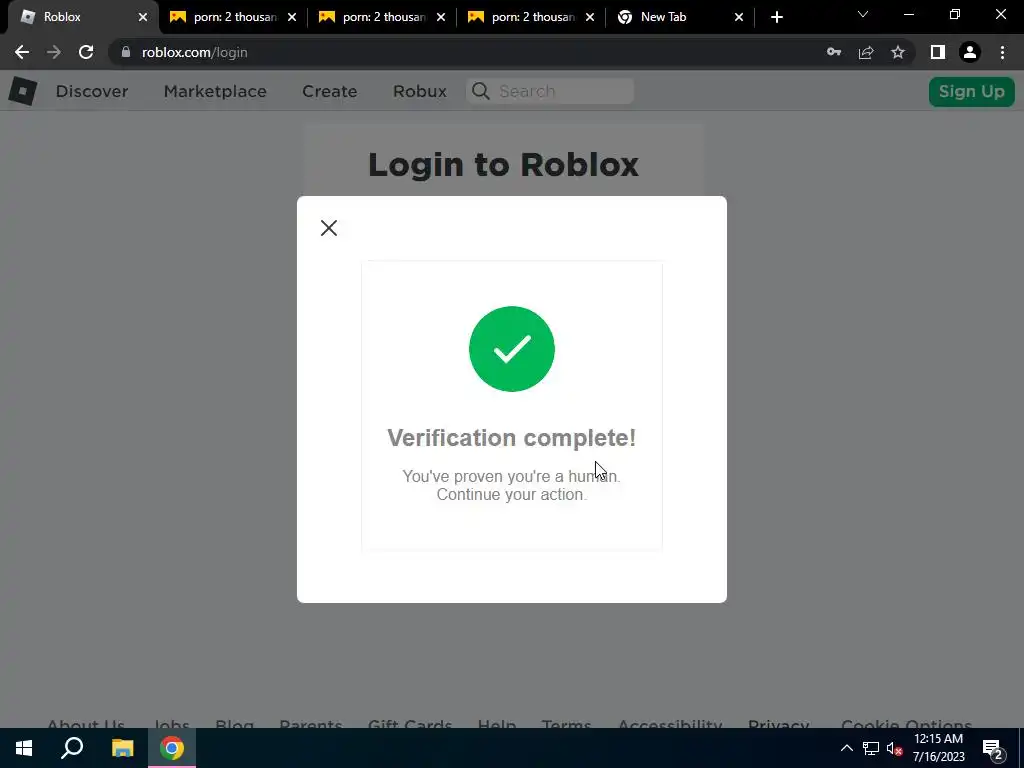Click the Roblox search field
This screenshot has height=768, width=1024.
click(550, 91)
